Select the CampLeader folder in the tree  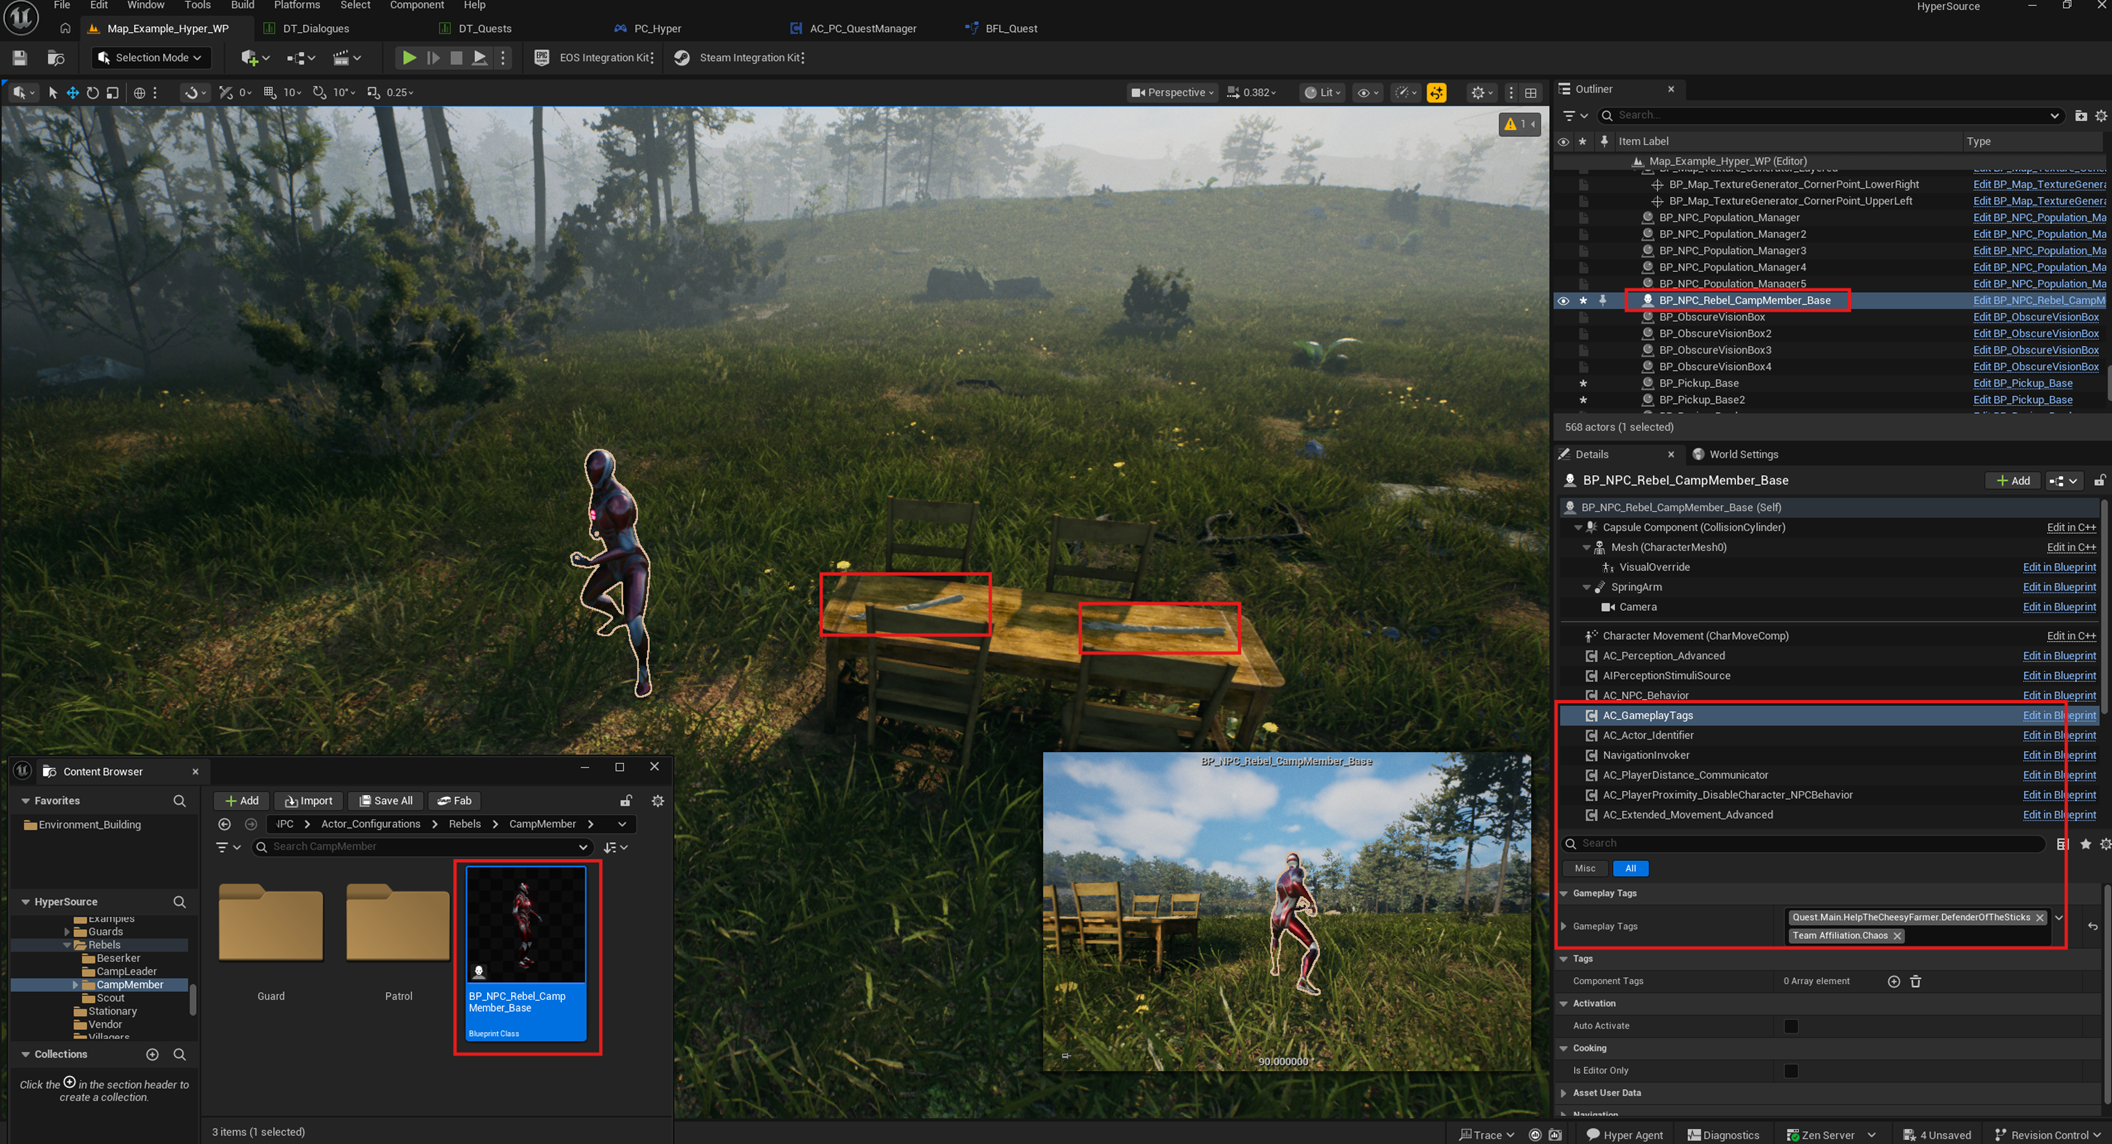[x=126, y=971]
